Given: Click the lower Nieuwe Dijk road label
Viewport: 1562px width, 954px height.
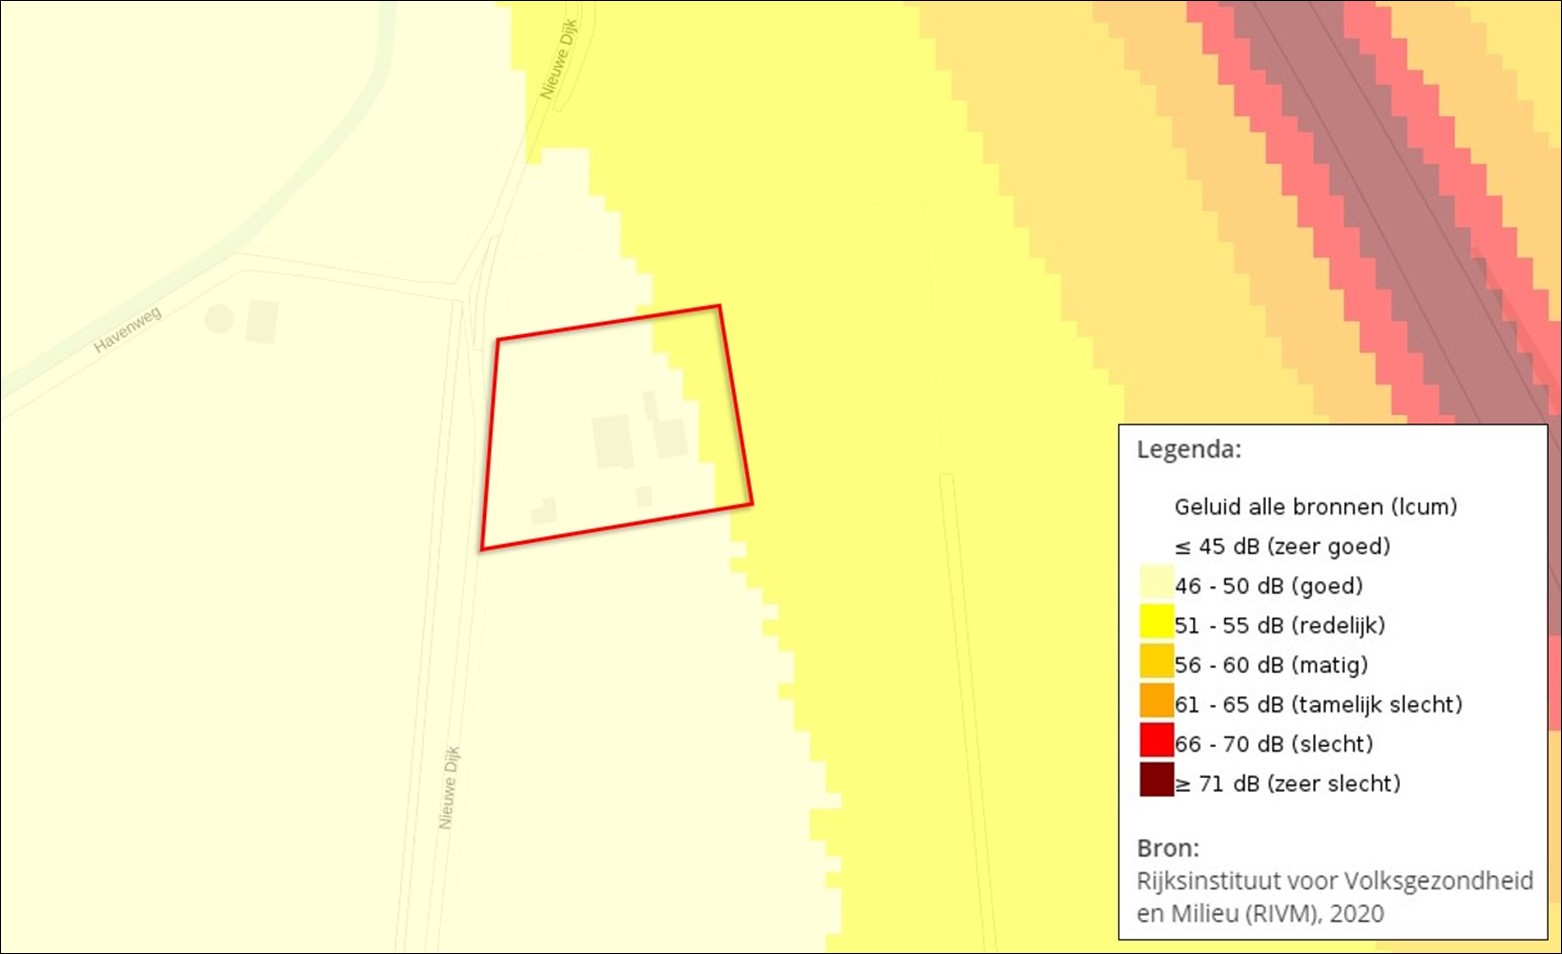Looking at the screenshot, I should (x=449, y=787).
